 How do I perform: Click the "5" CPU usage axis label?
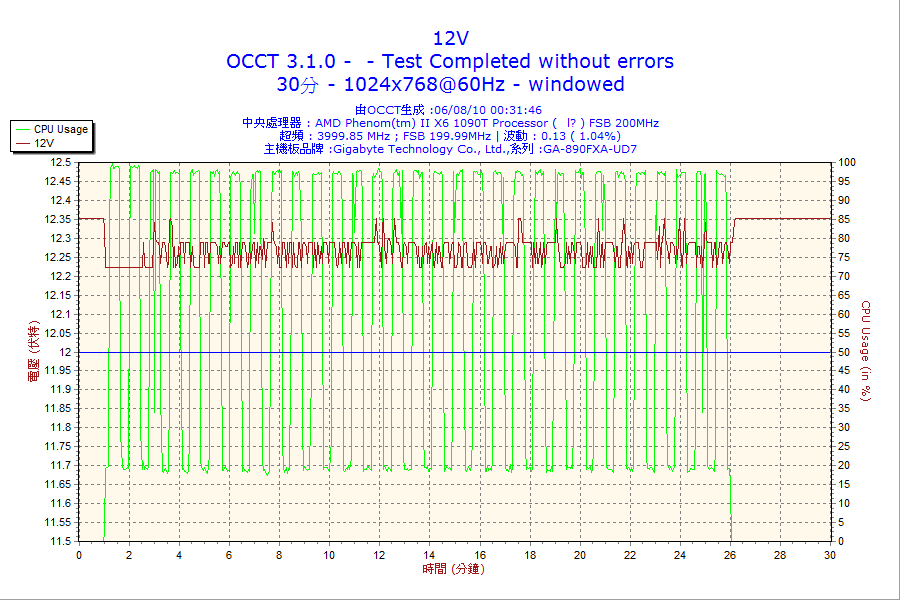(x=841, y=522)
